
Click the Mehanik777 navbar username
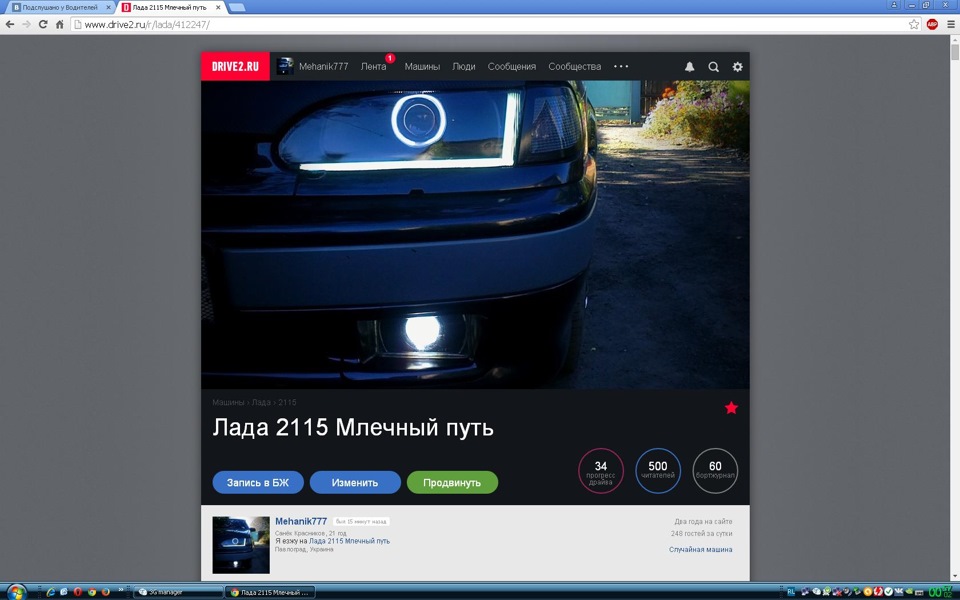coord(323,67)
